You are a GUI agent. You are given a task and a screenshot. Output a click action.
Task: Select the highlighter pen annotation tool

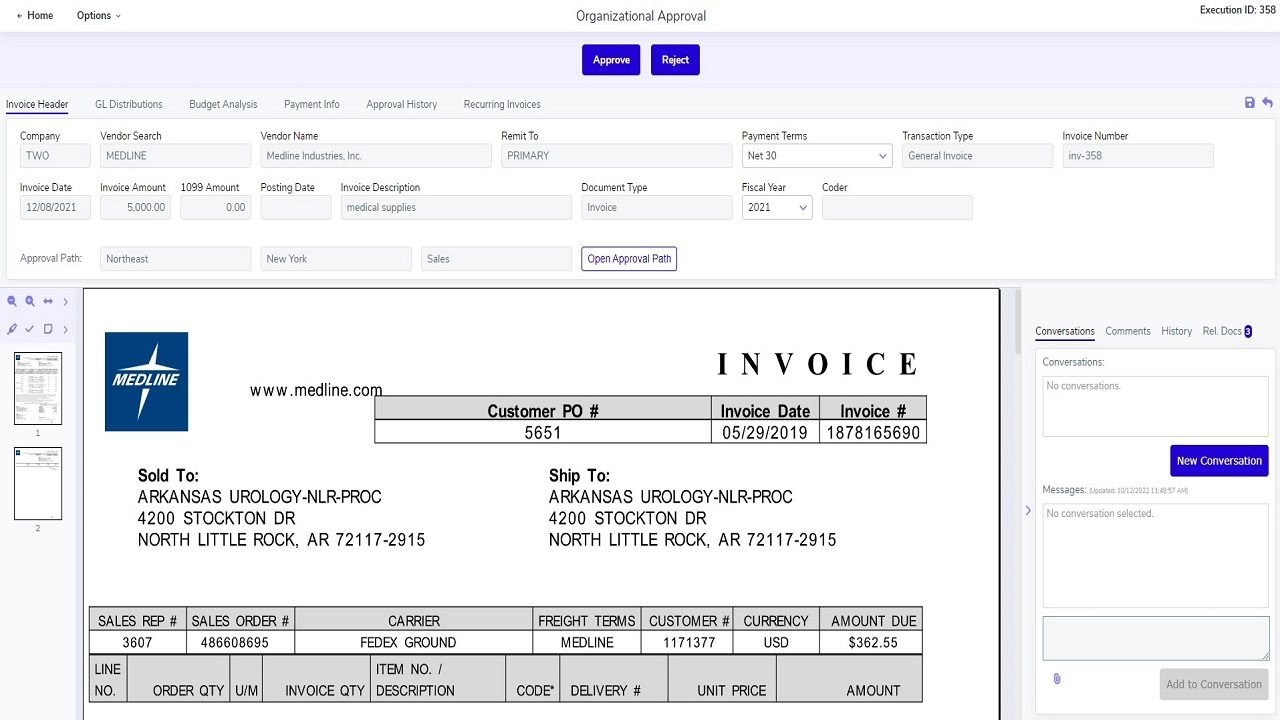click(x=12, y=329)
